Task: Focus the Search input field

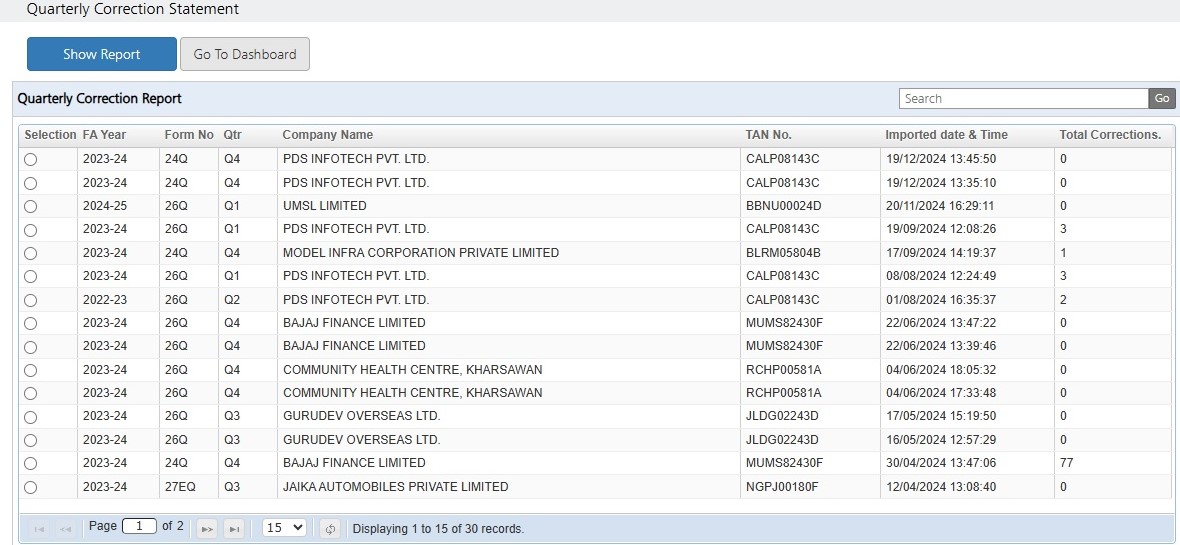Action: point(1023,99)
